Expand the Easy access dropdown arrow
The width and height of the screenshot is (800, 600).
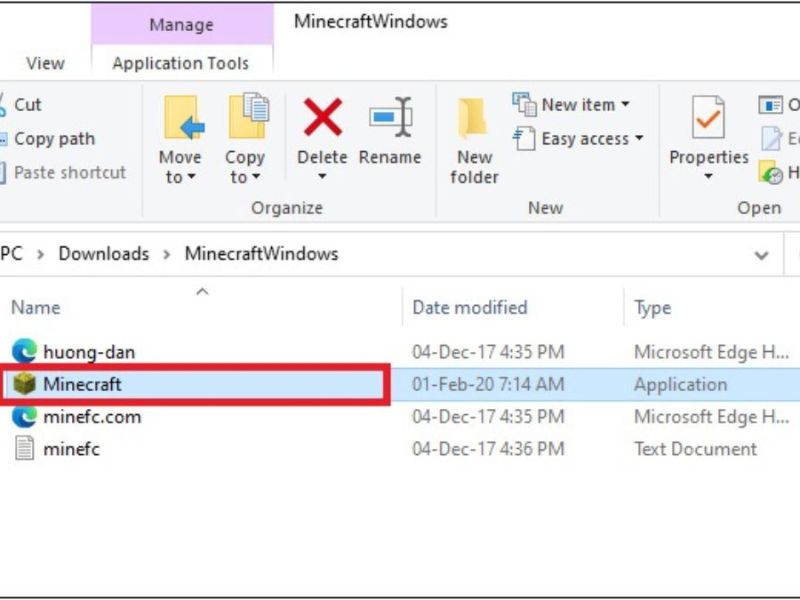pos(639,138)
